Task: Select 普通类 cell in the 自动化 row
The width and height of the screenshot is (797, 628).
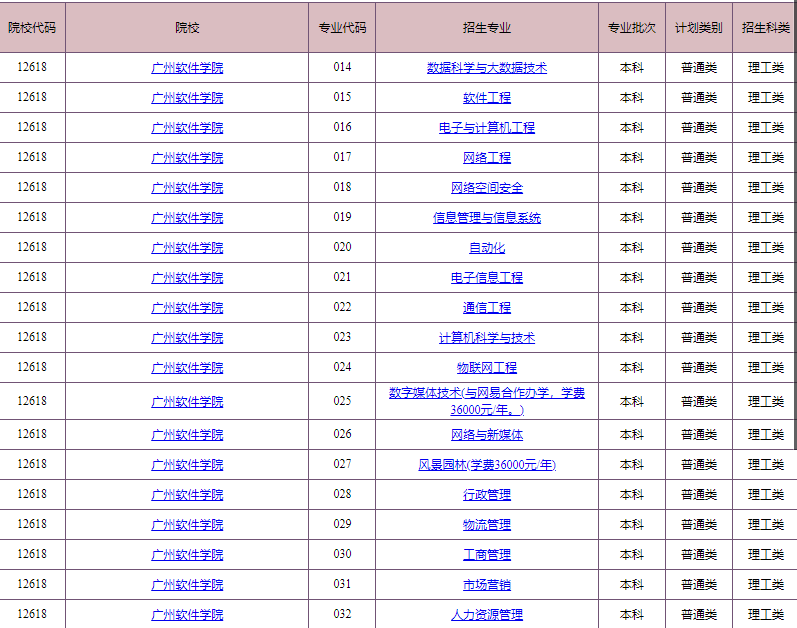Action: coord(699,247)
